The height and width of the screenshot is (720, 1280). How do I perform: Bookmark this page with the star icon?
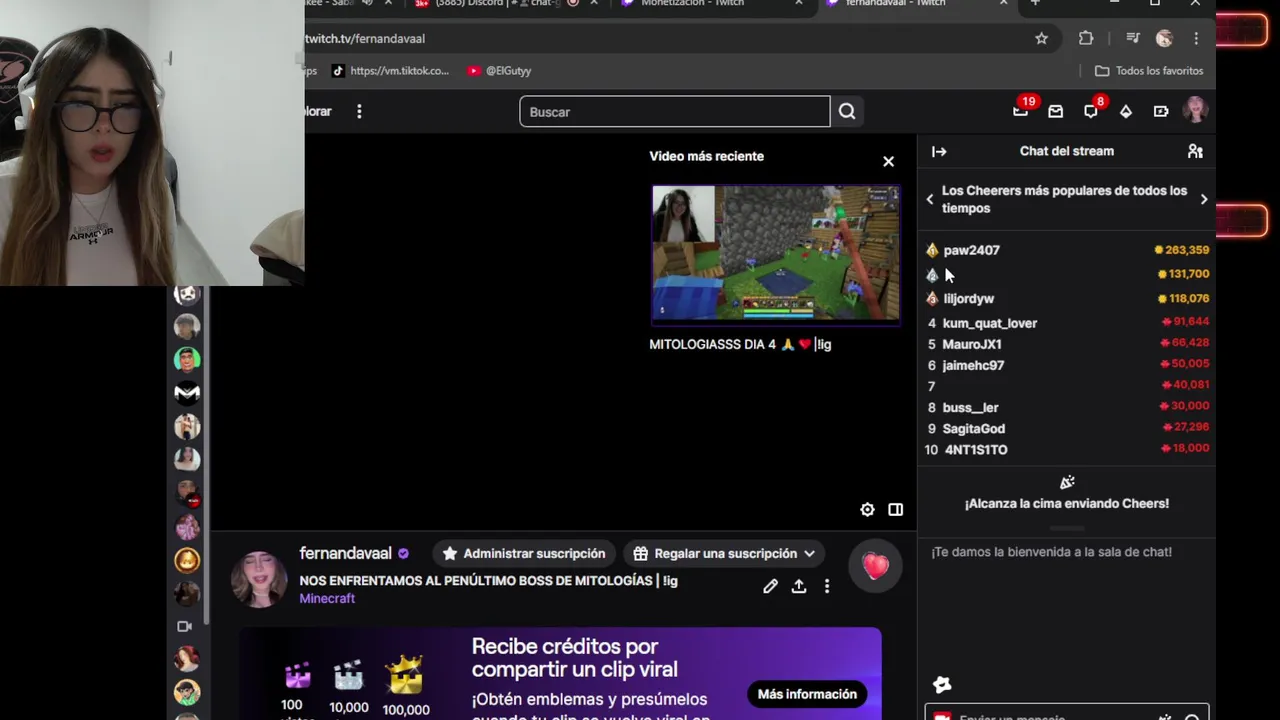pyautogui.click(x=1041, y=38)
